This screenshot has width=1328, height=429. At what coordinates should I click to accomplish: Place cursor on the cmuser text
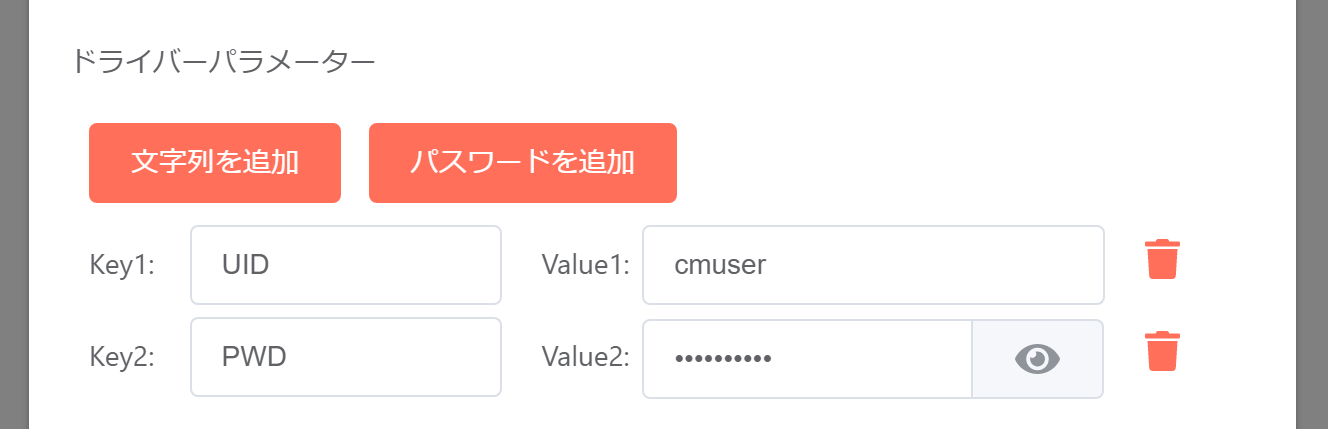coord(720,265)
